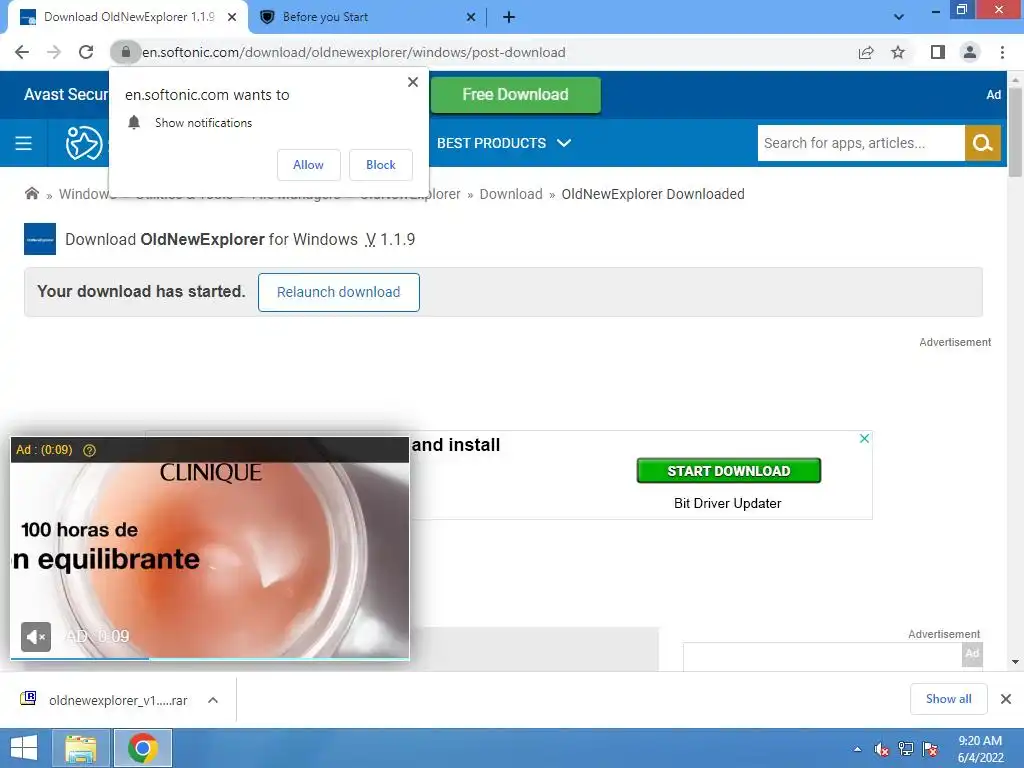View site info via lock icon

[125, 52]
